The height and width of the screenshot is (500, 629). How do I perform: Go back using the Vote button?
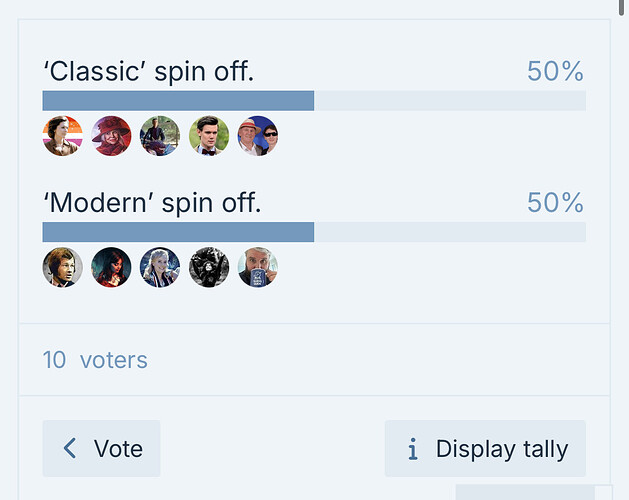click(x=101, y=448)
